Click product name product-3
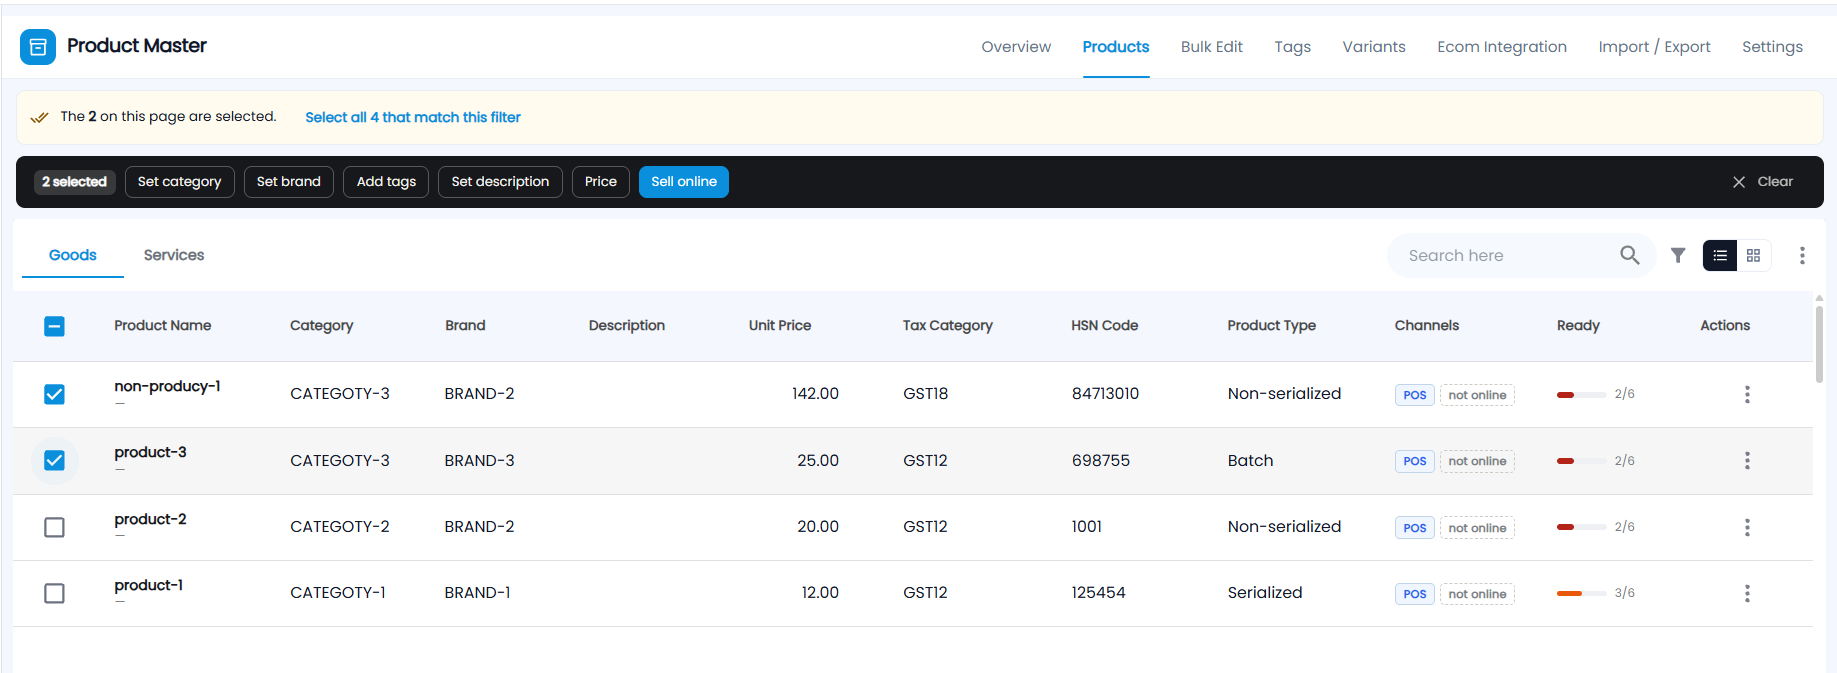 tap(150, 452)
